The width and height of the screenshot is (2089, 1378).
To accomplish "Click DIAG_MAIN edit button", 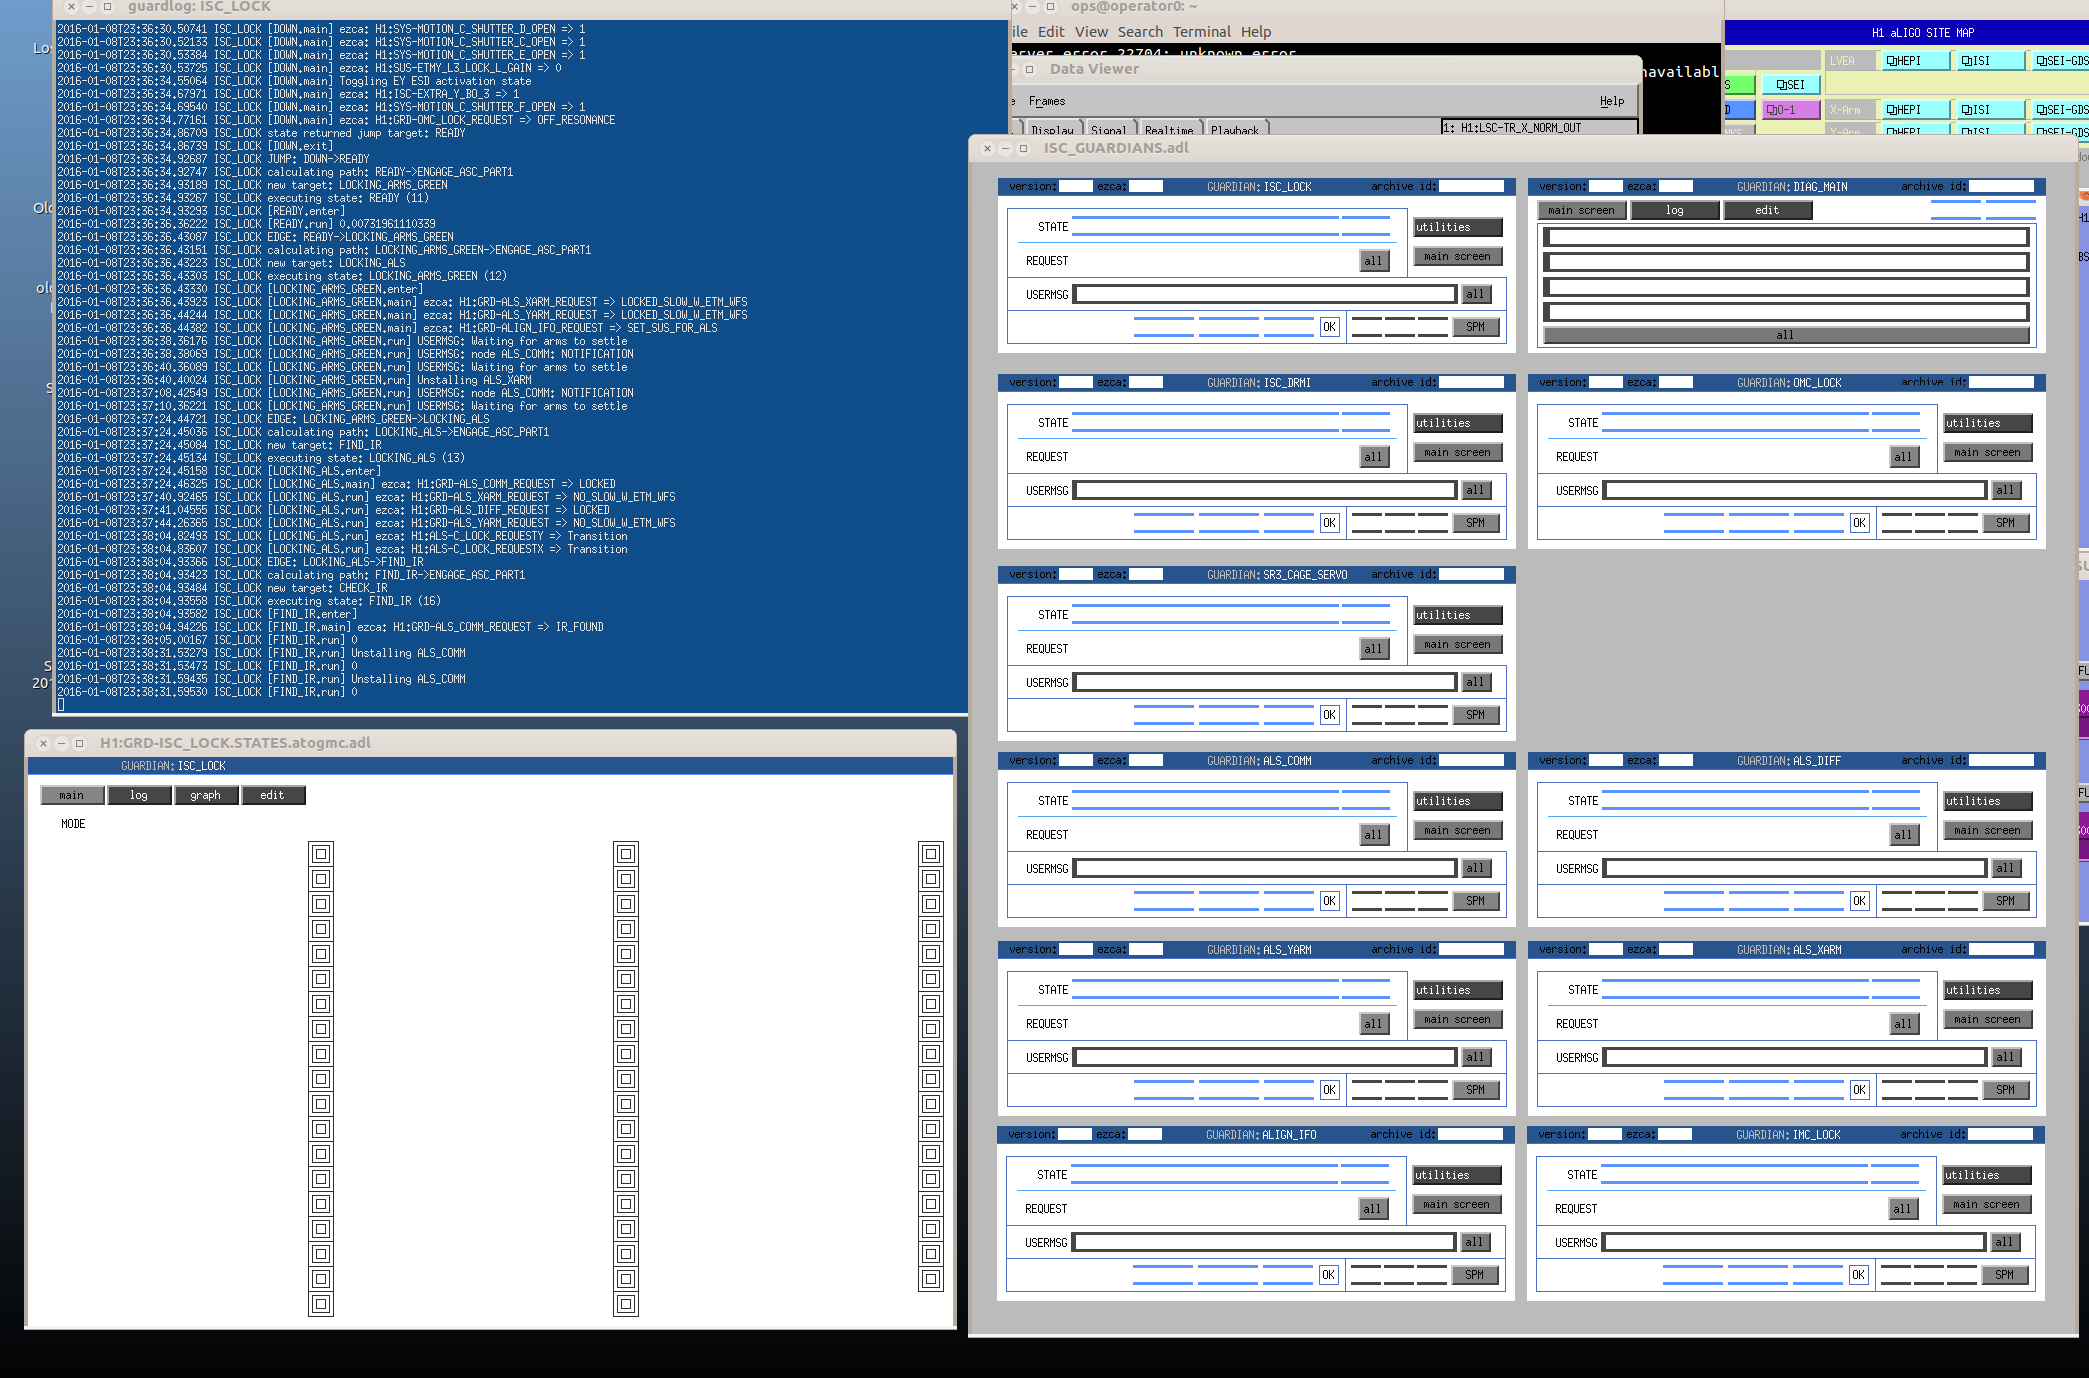I will pyautogui.click(x=1768, y=210).
